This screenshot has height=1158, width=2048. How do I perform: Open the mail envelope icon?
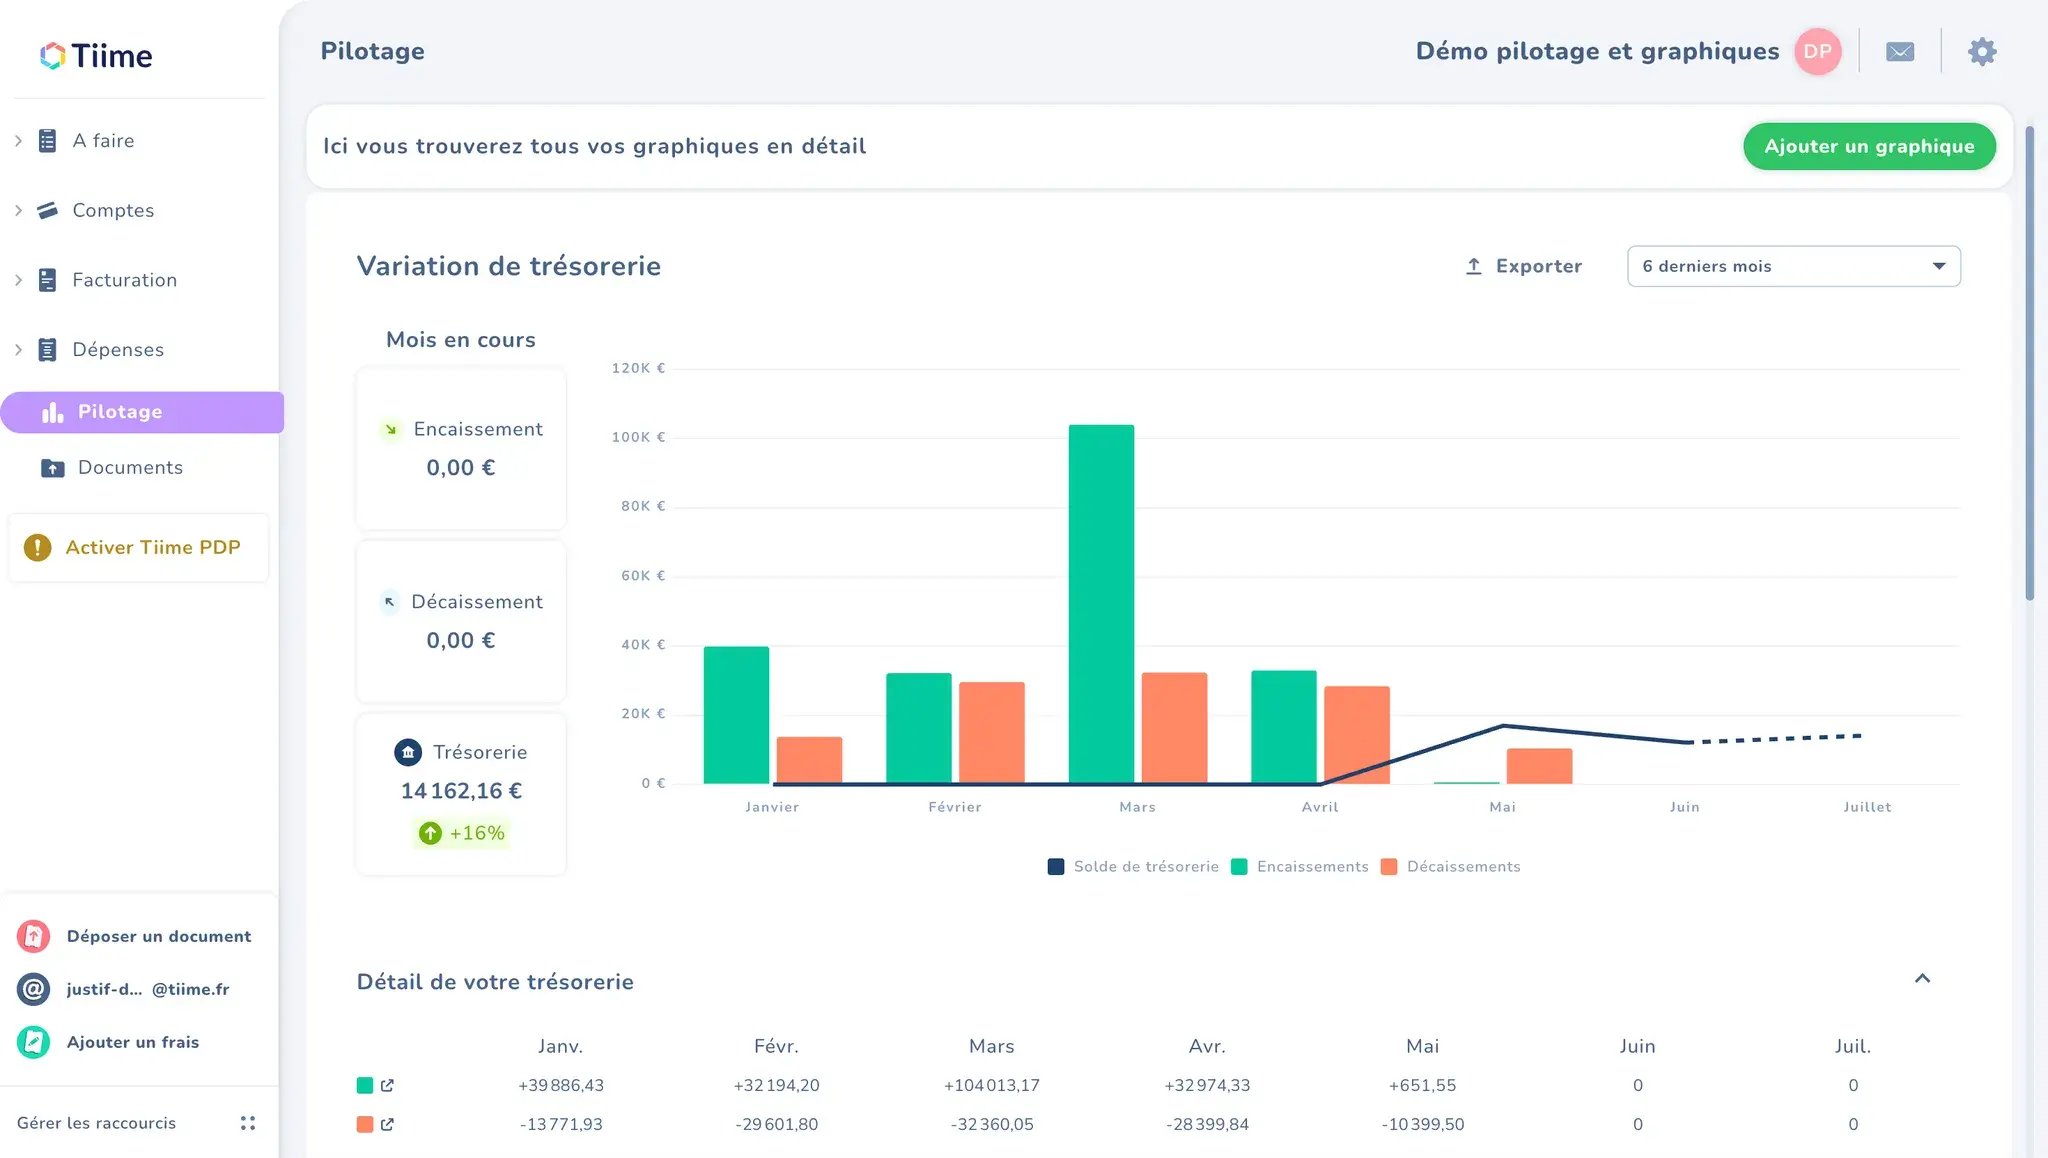click(1900, 52)
